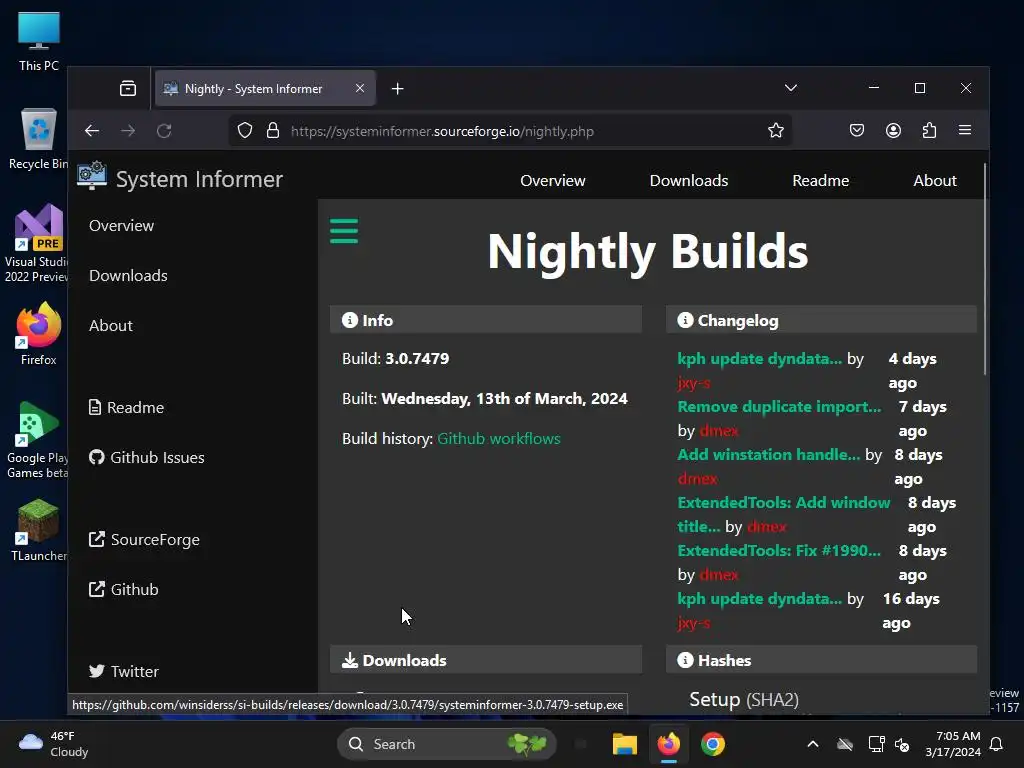This screenshot has height=768, width=1024.
Task: Click the Firefox taskbar icon
Action: tap(669, 744)
